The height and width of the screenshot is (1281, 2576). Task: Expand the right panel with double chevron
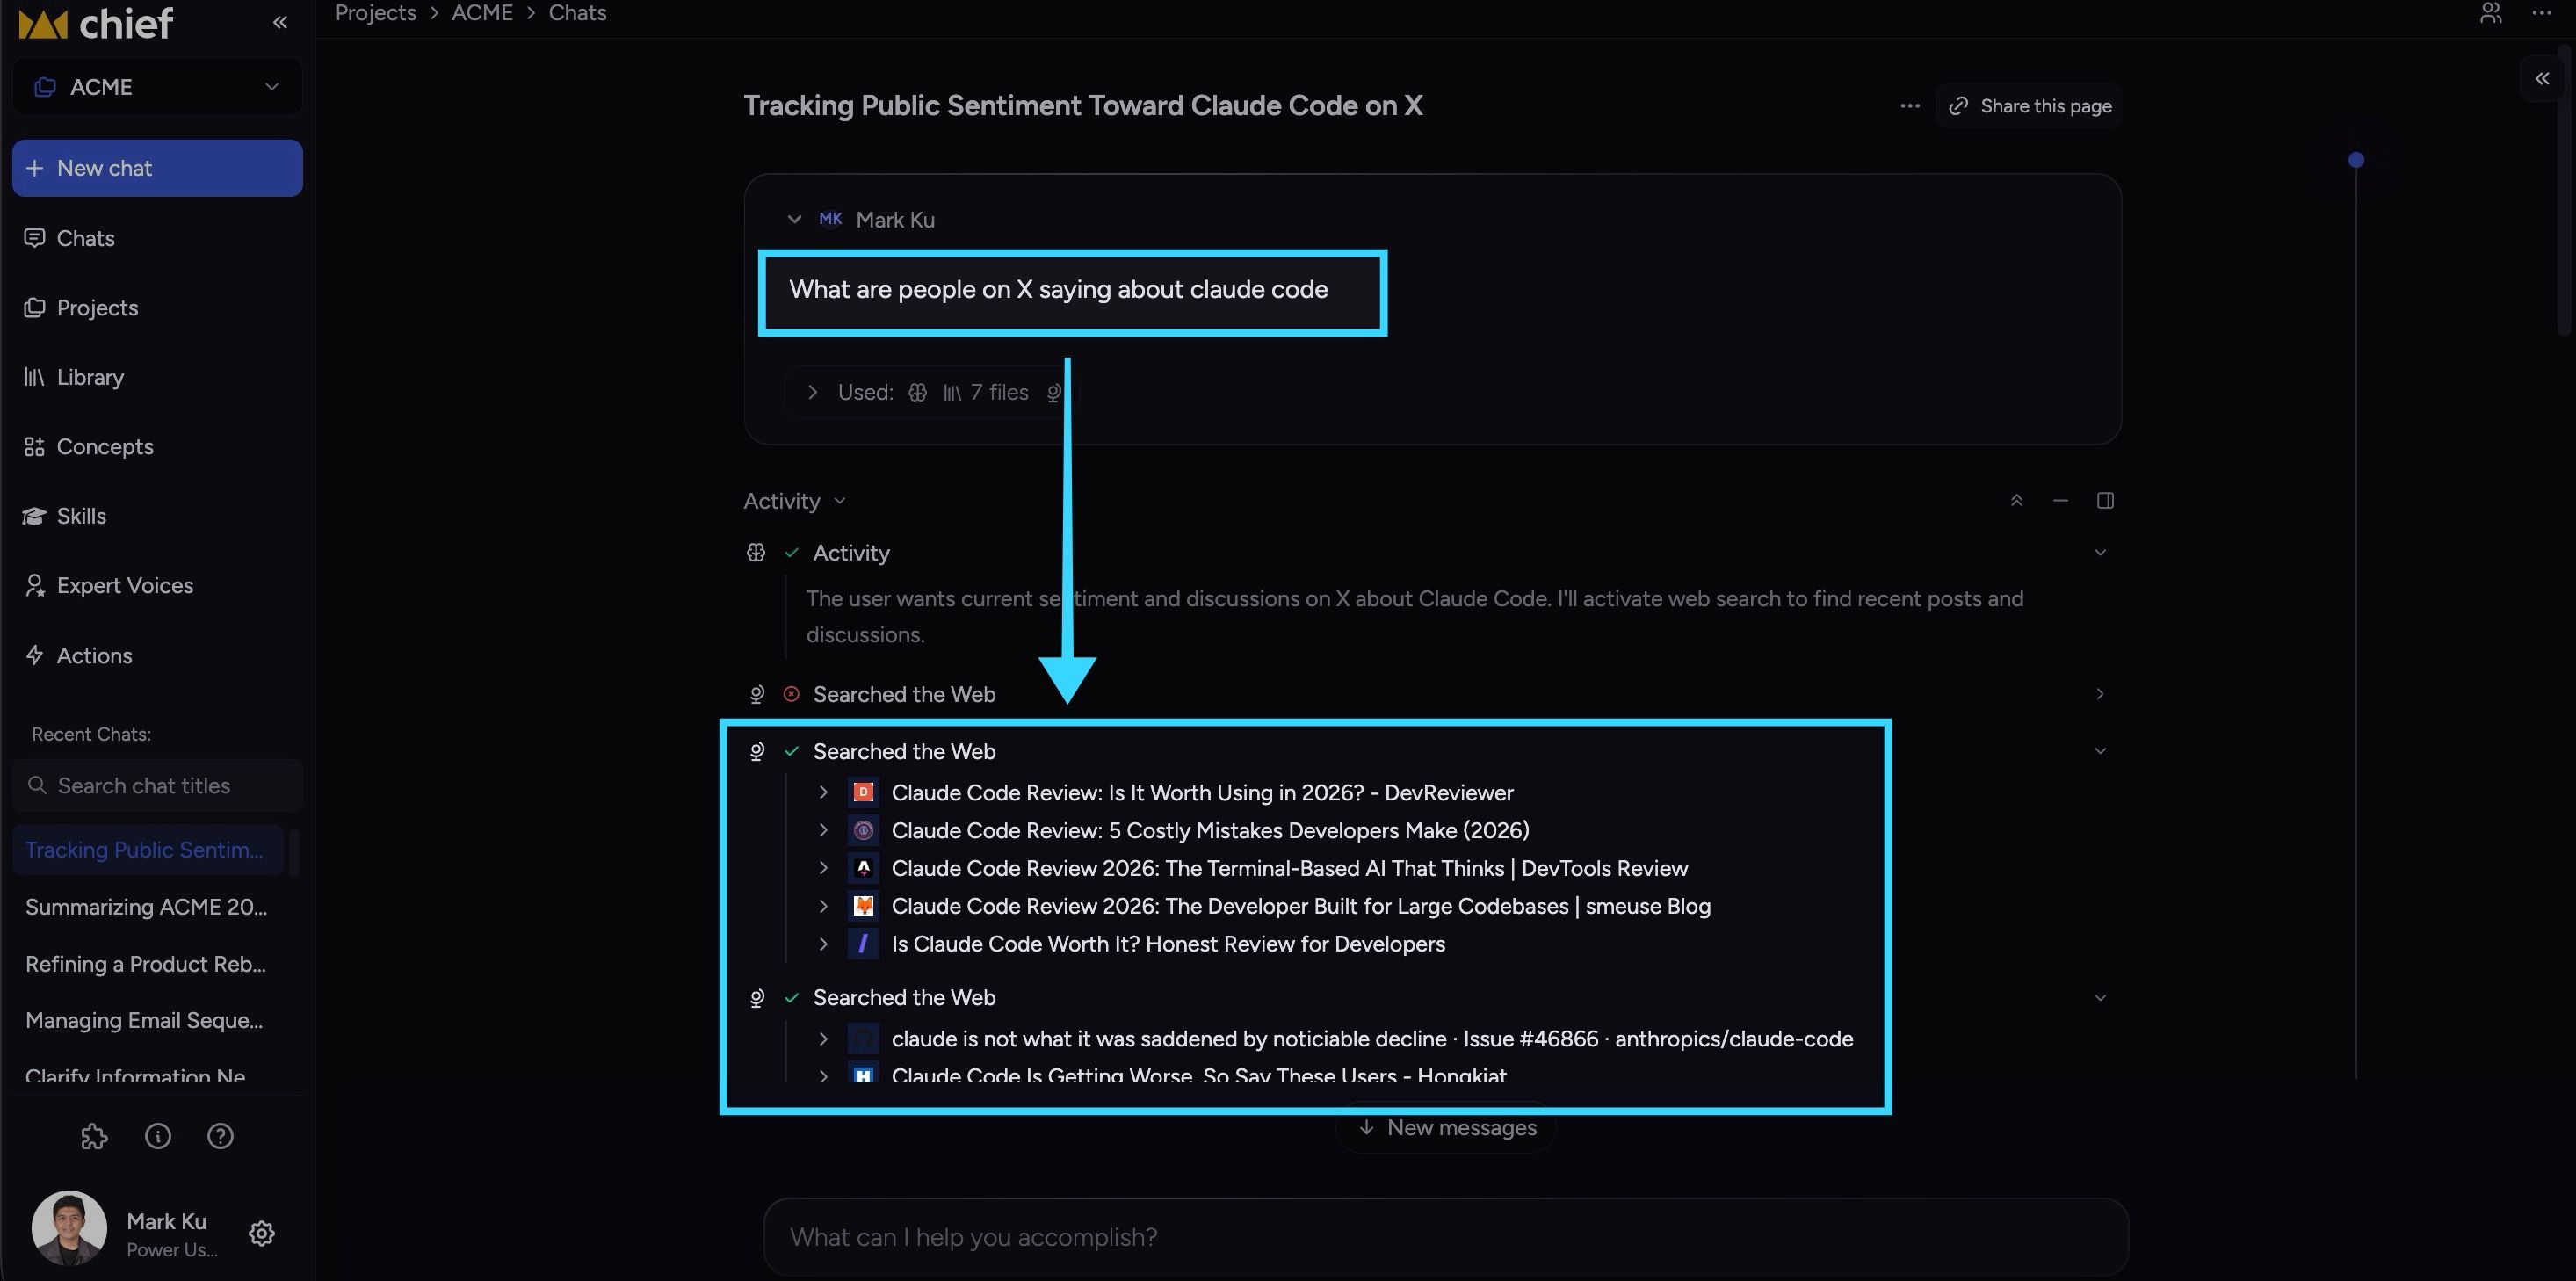[2542, 78]
